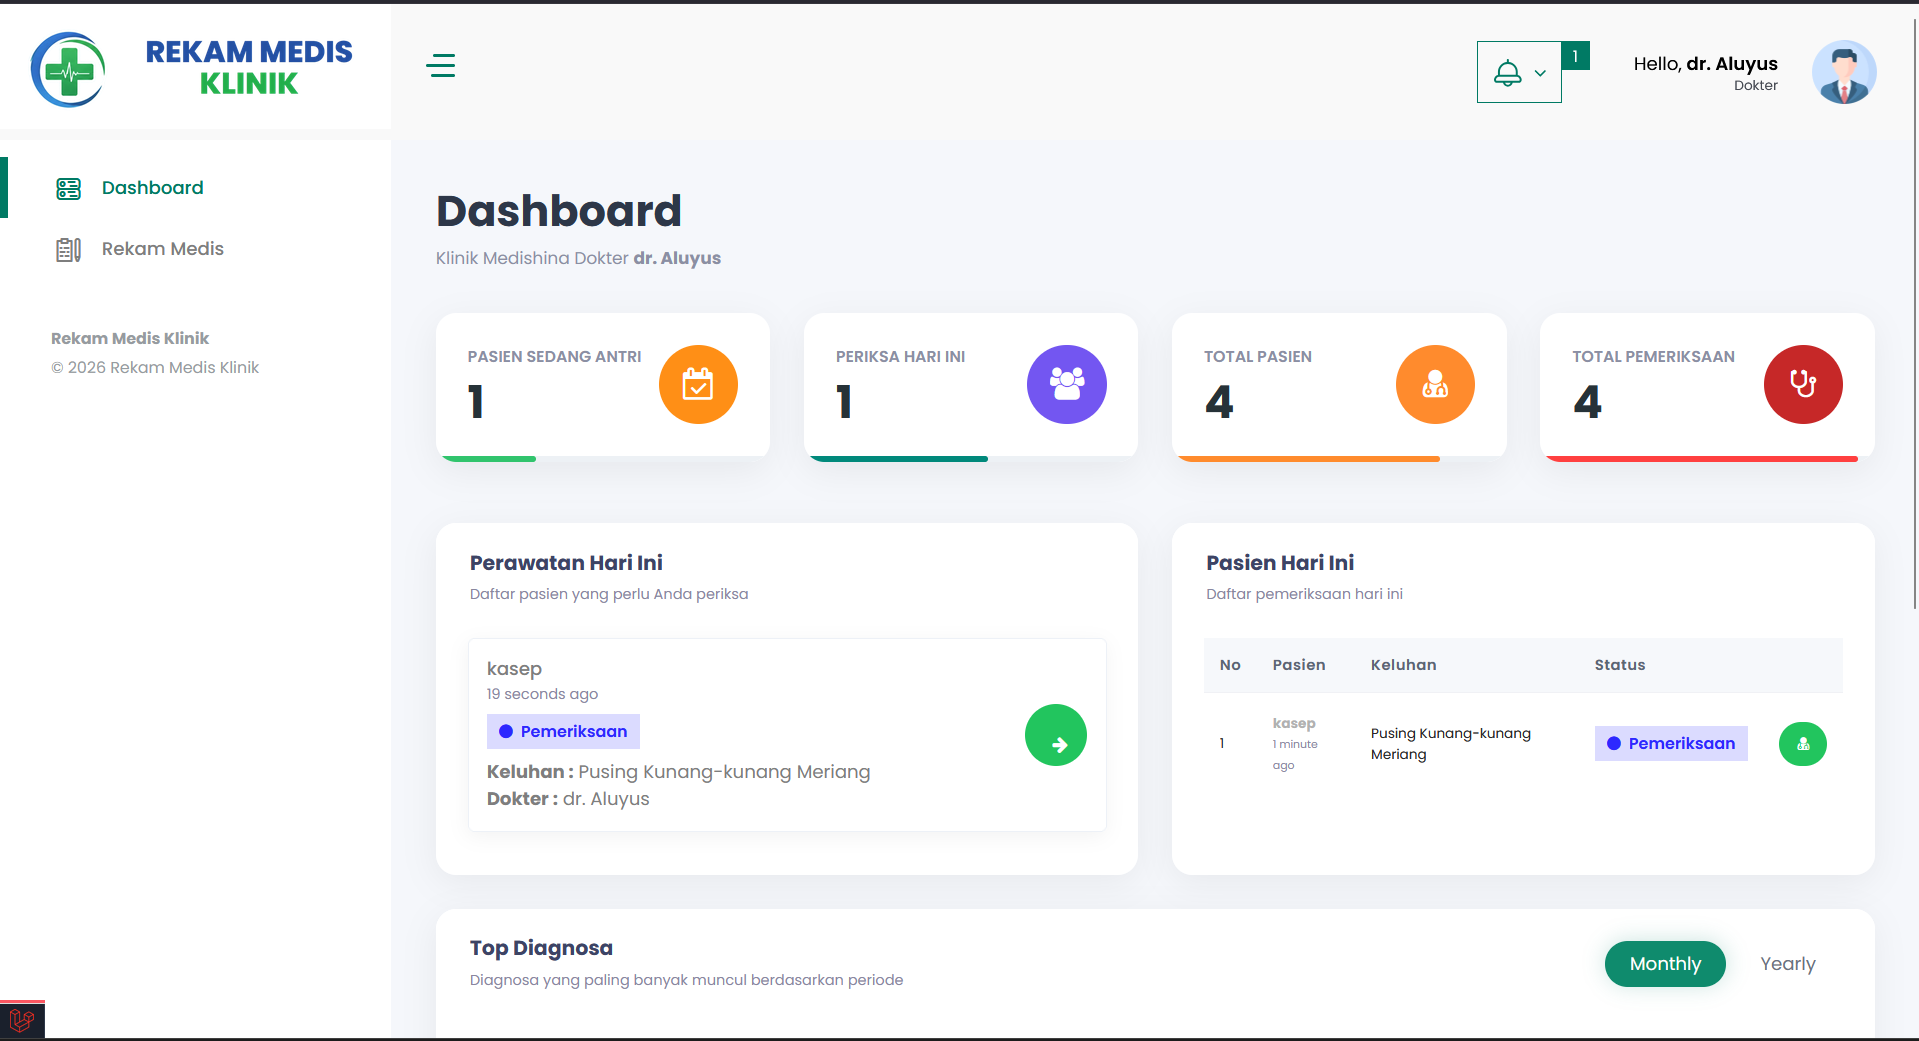The width and height of the screenshot is (1919, 1041).
Task: Click kasep name in Perawatan Hari Ini
Action: click(x=514, y=669)
